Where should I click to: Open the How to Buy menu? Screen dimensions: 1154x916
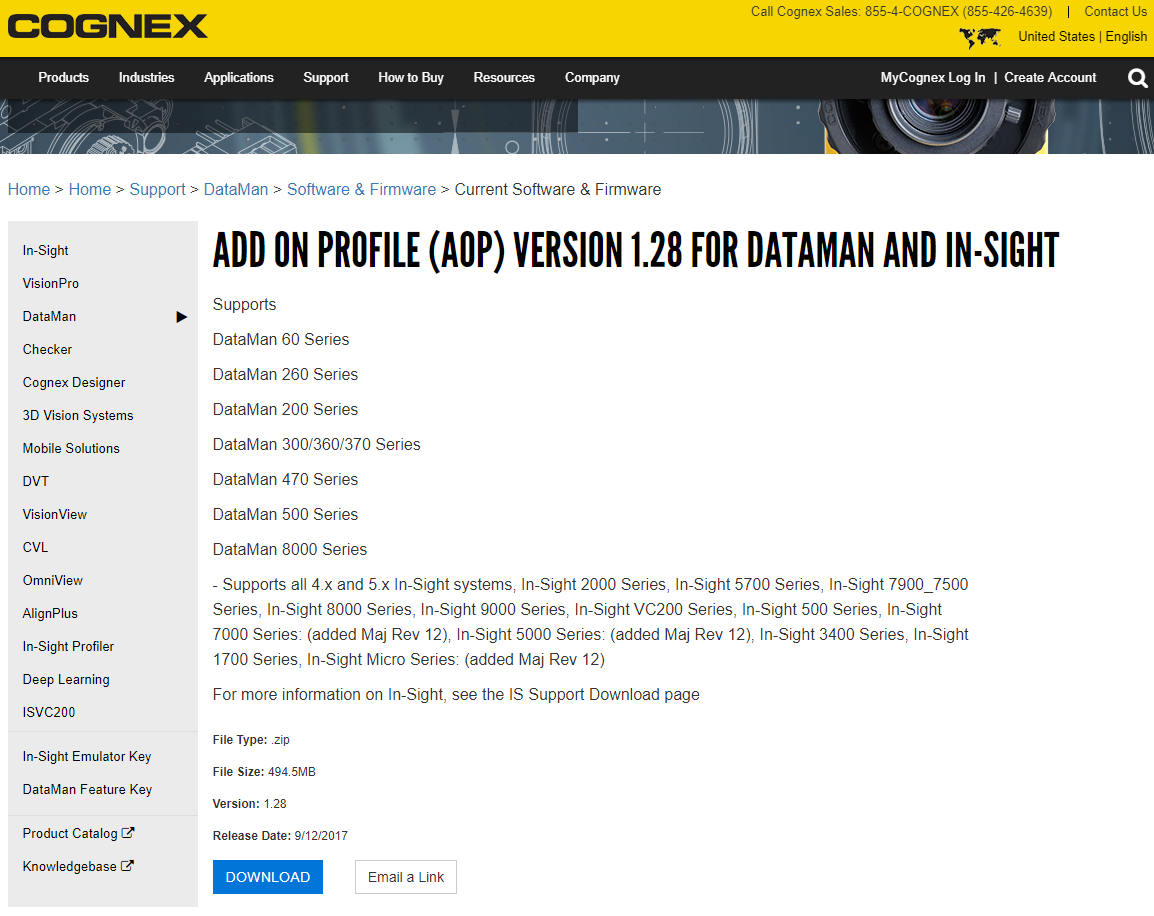(x=410, y=77)
